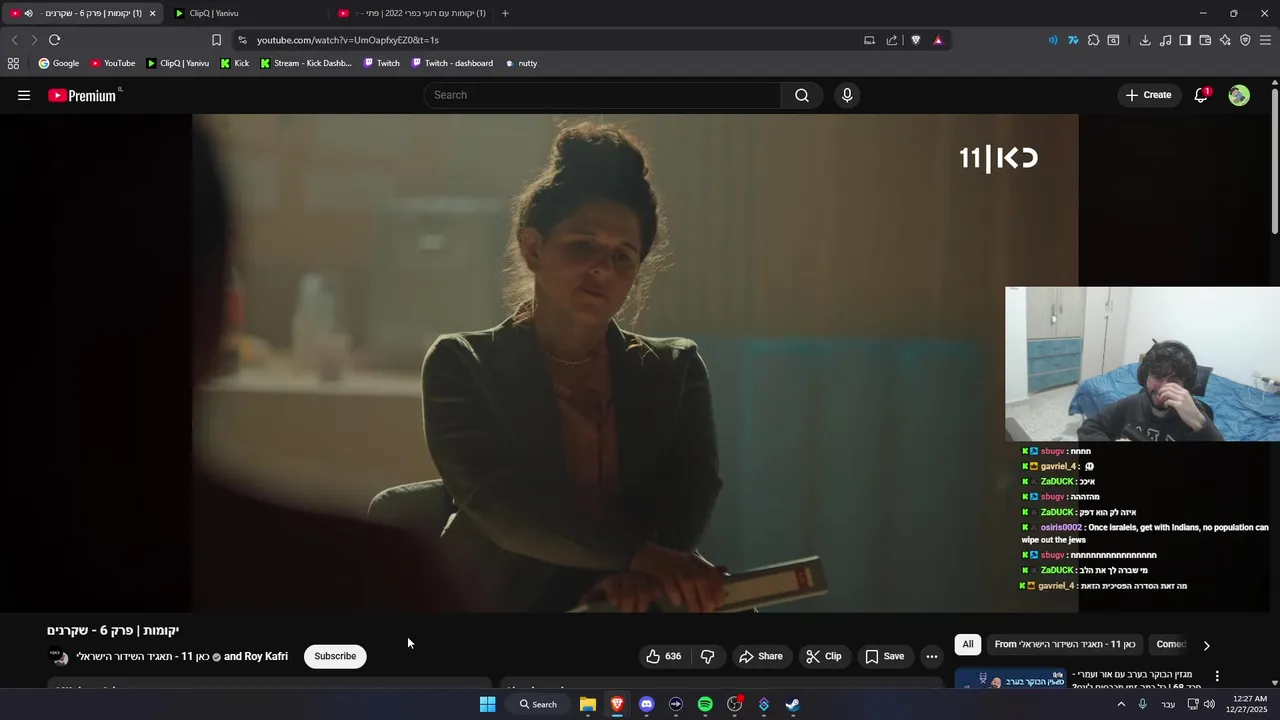
Task: Open the Twitch - dashboard bookmark
Action: pos(451,63)
